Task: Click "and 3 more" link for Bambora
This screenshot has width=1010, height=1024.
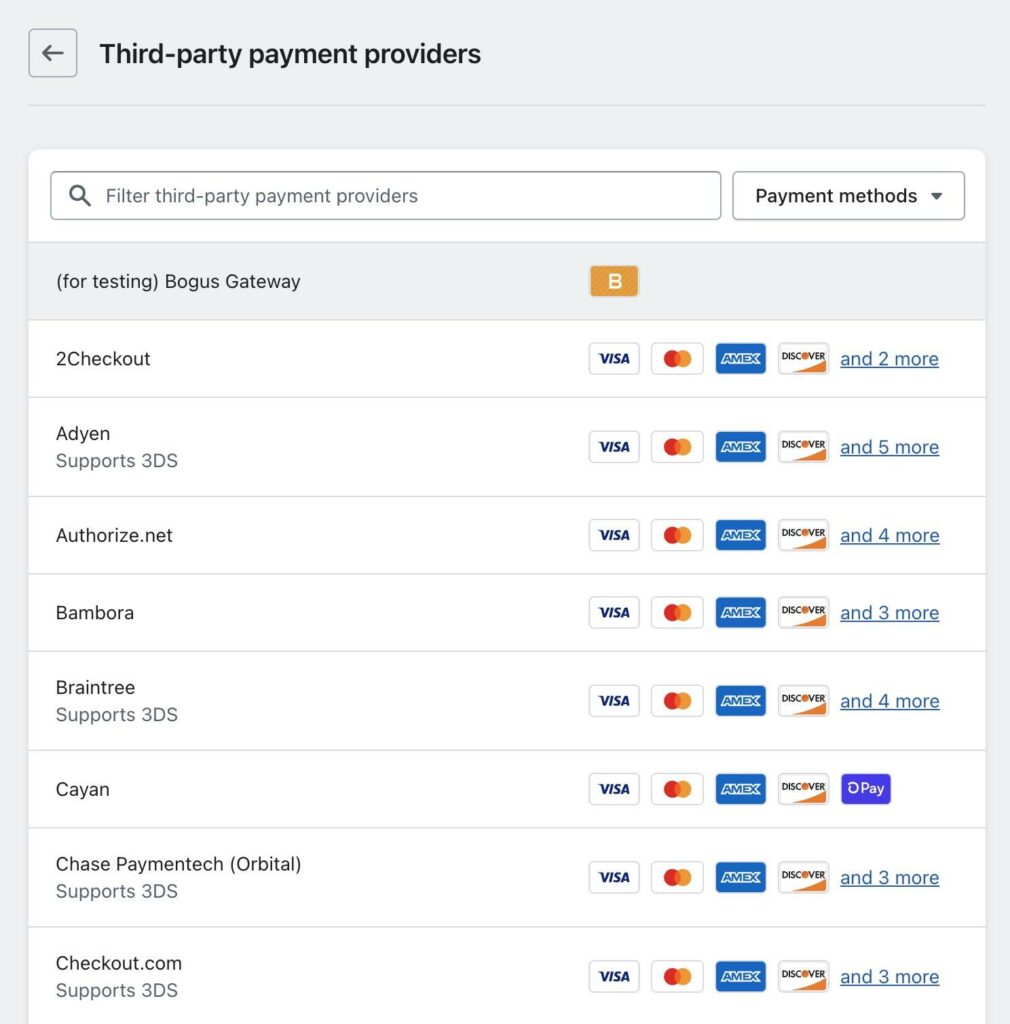Action: [x=889, y=613]
